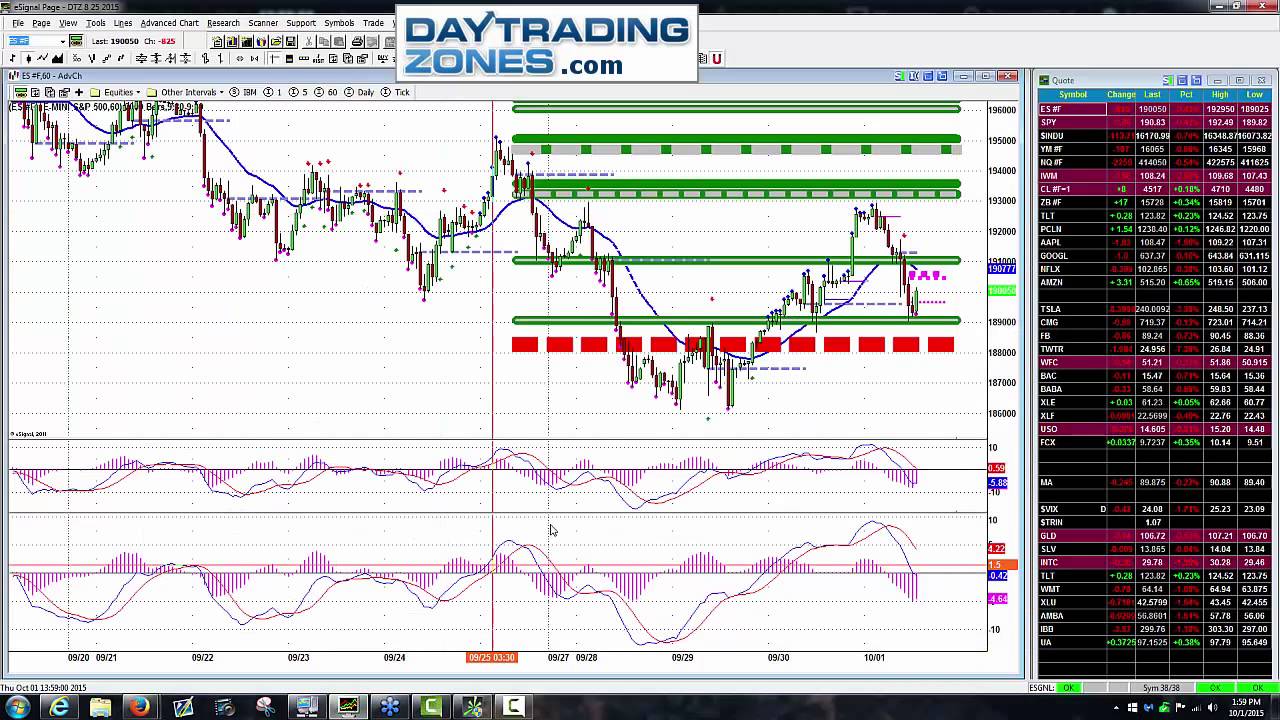Click the save disk icon in the top toolbar
The height and width of the screenshot is (720, 1280).
click(290, 41)
